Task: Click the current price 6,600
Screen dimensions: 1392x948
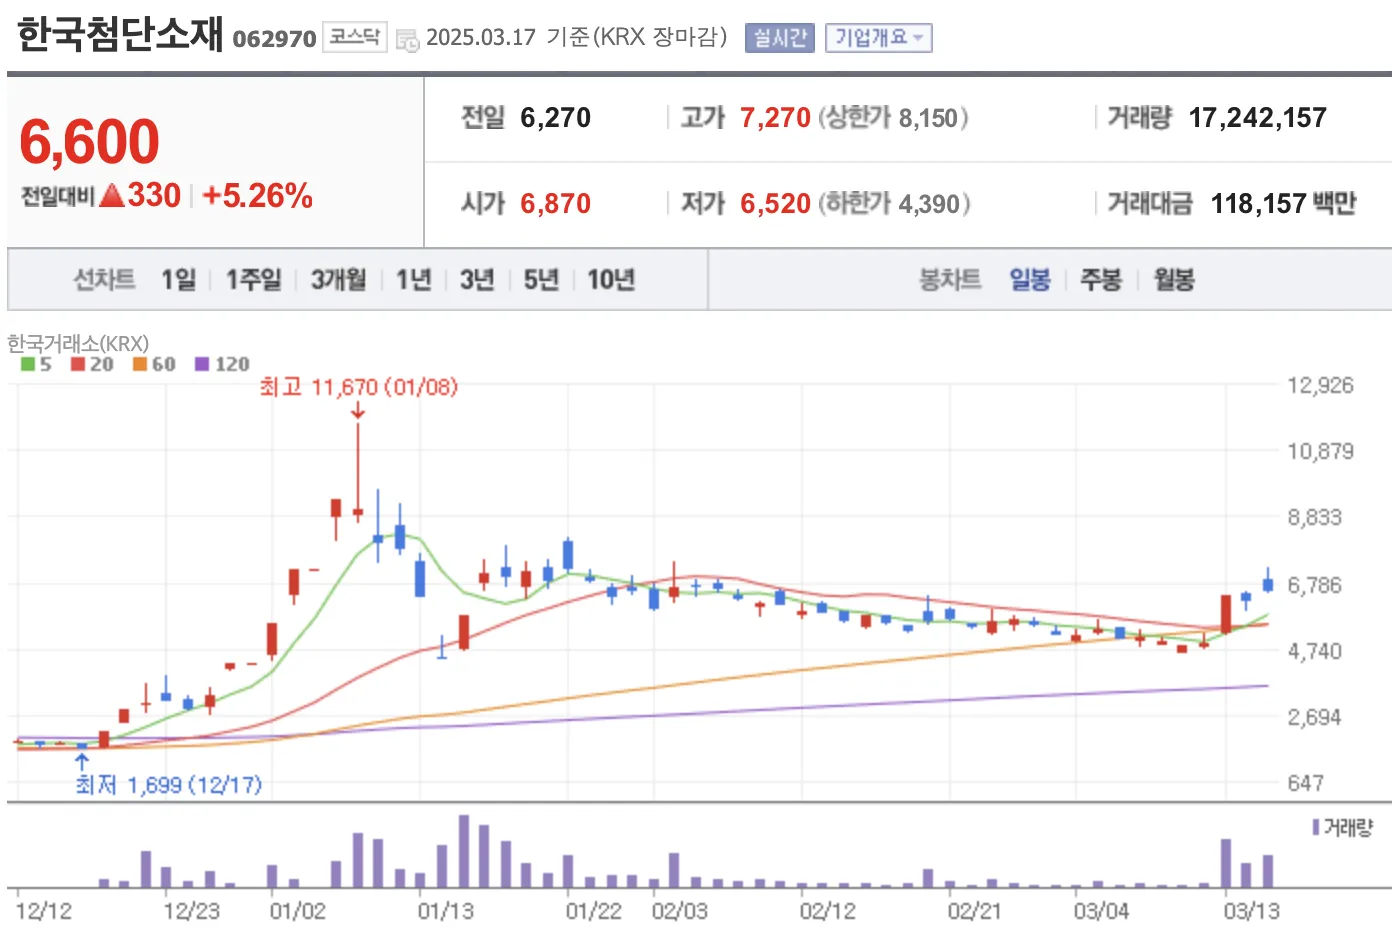Action: (89, 141)
